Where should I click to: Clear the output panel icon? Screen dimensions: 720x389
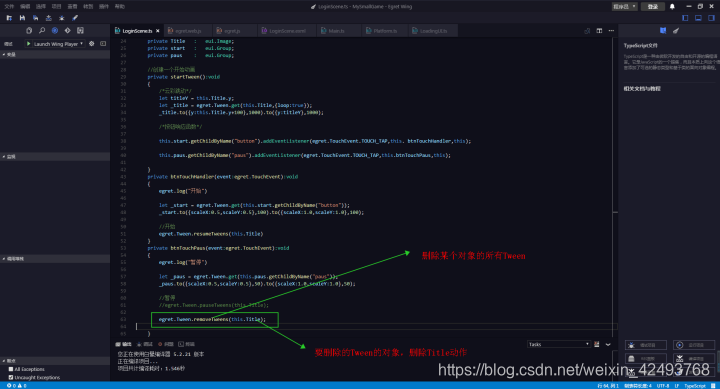pyautogui.click(x=596, y=344)
